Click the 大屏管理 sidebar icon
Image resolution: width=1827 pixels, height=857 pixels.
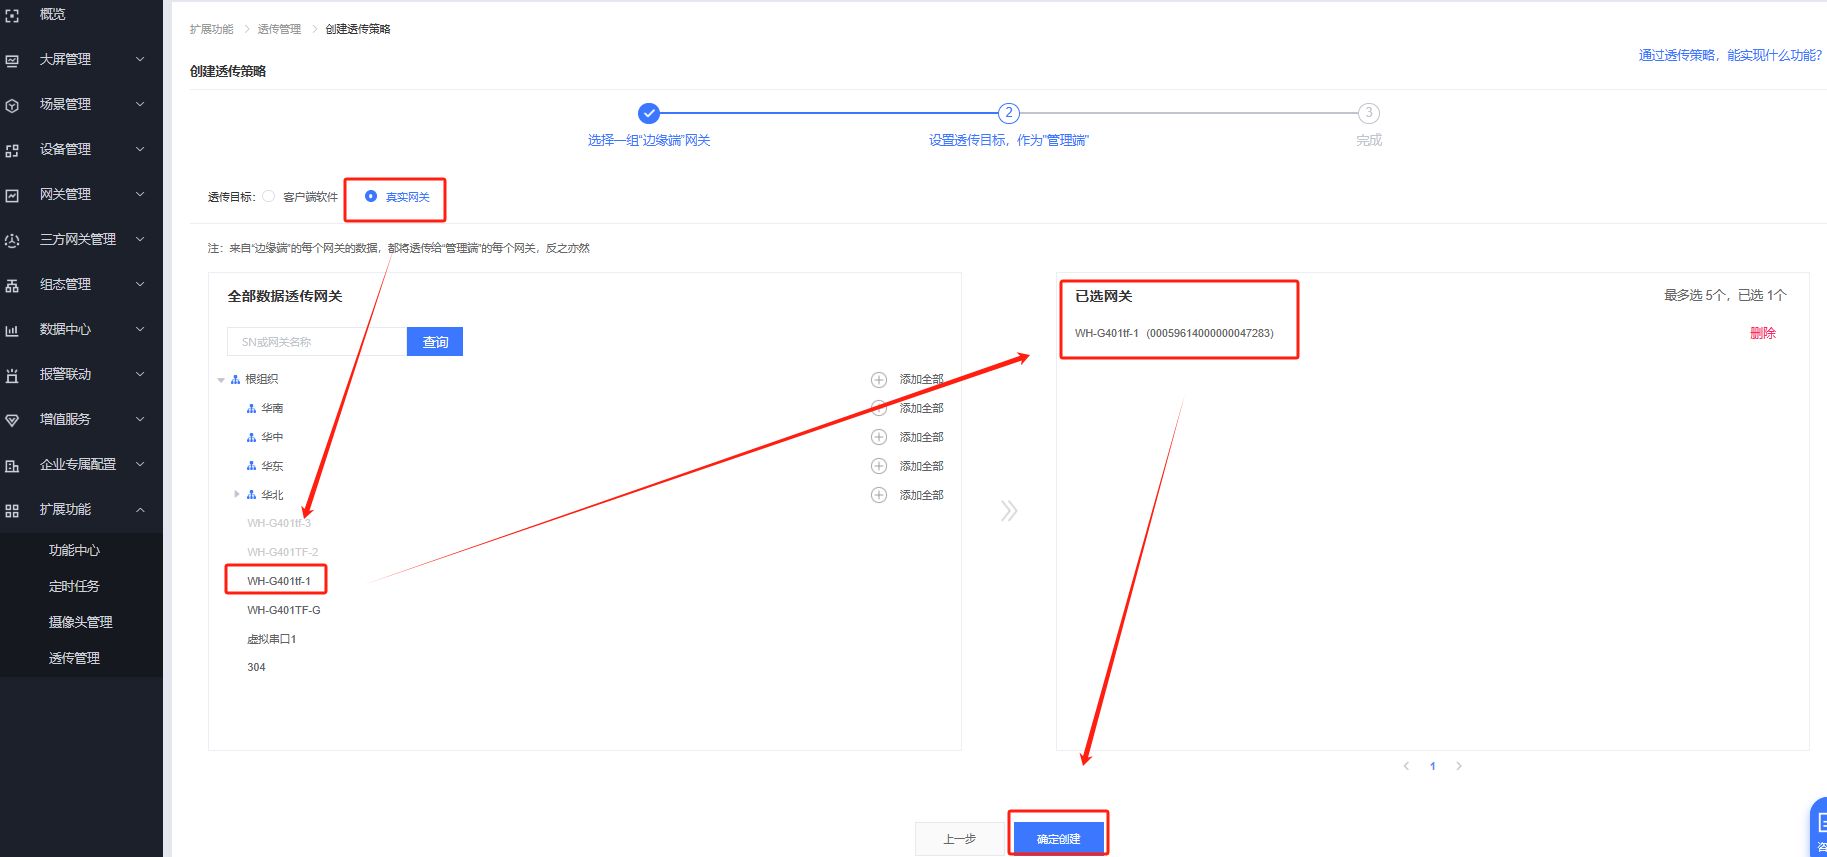click(x=12, y=61)
